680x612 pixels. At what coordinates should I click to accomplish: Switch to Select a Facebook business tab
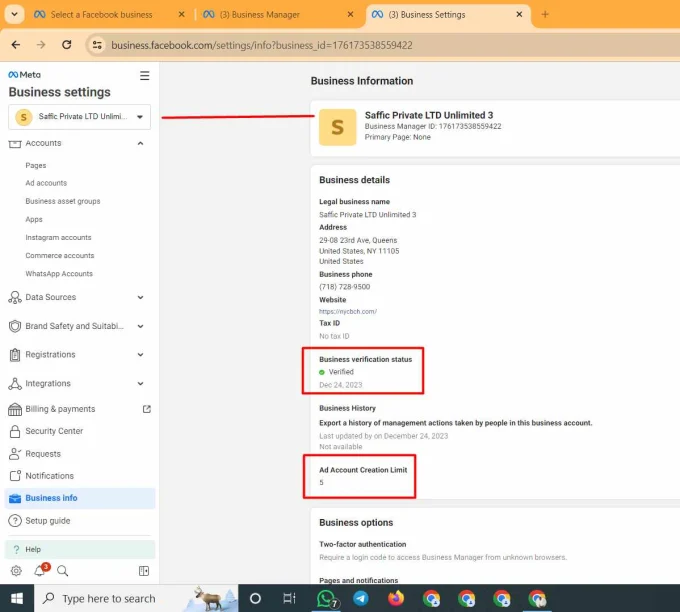[101, 15]
